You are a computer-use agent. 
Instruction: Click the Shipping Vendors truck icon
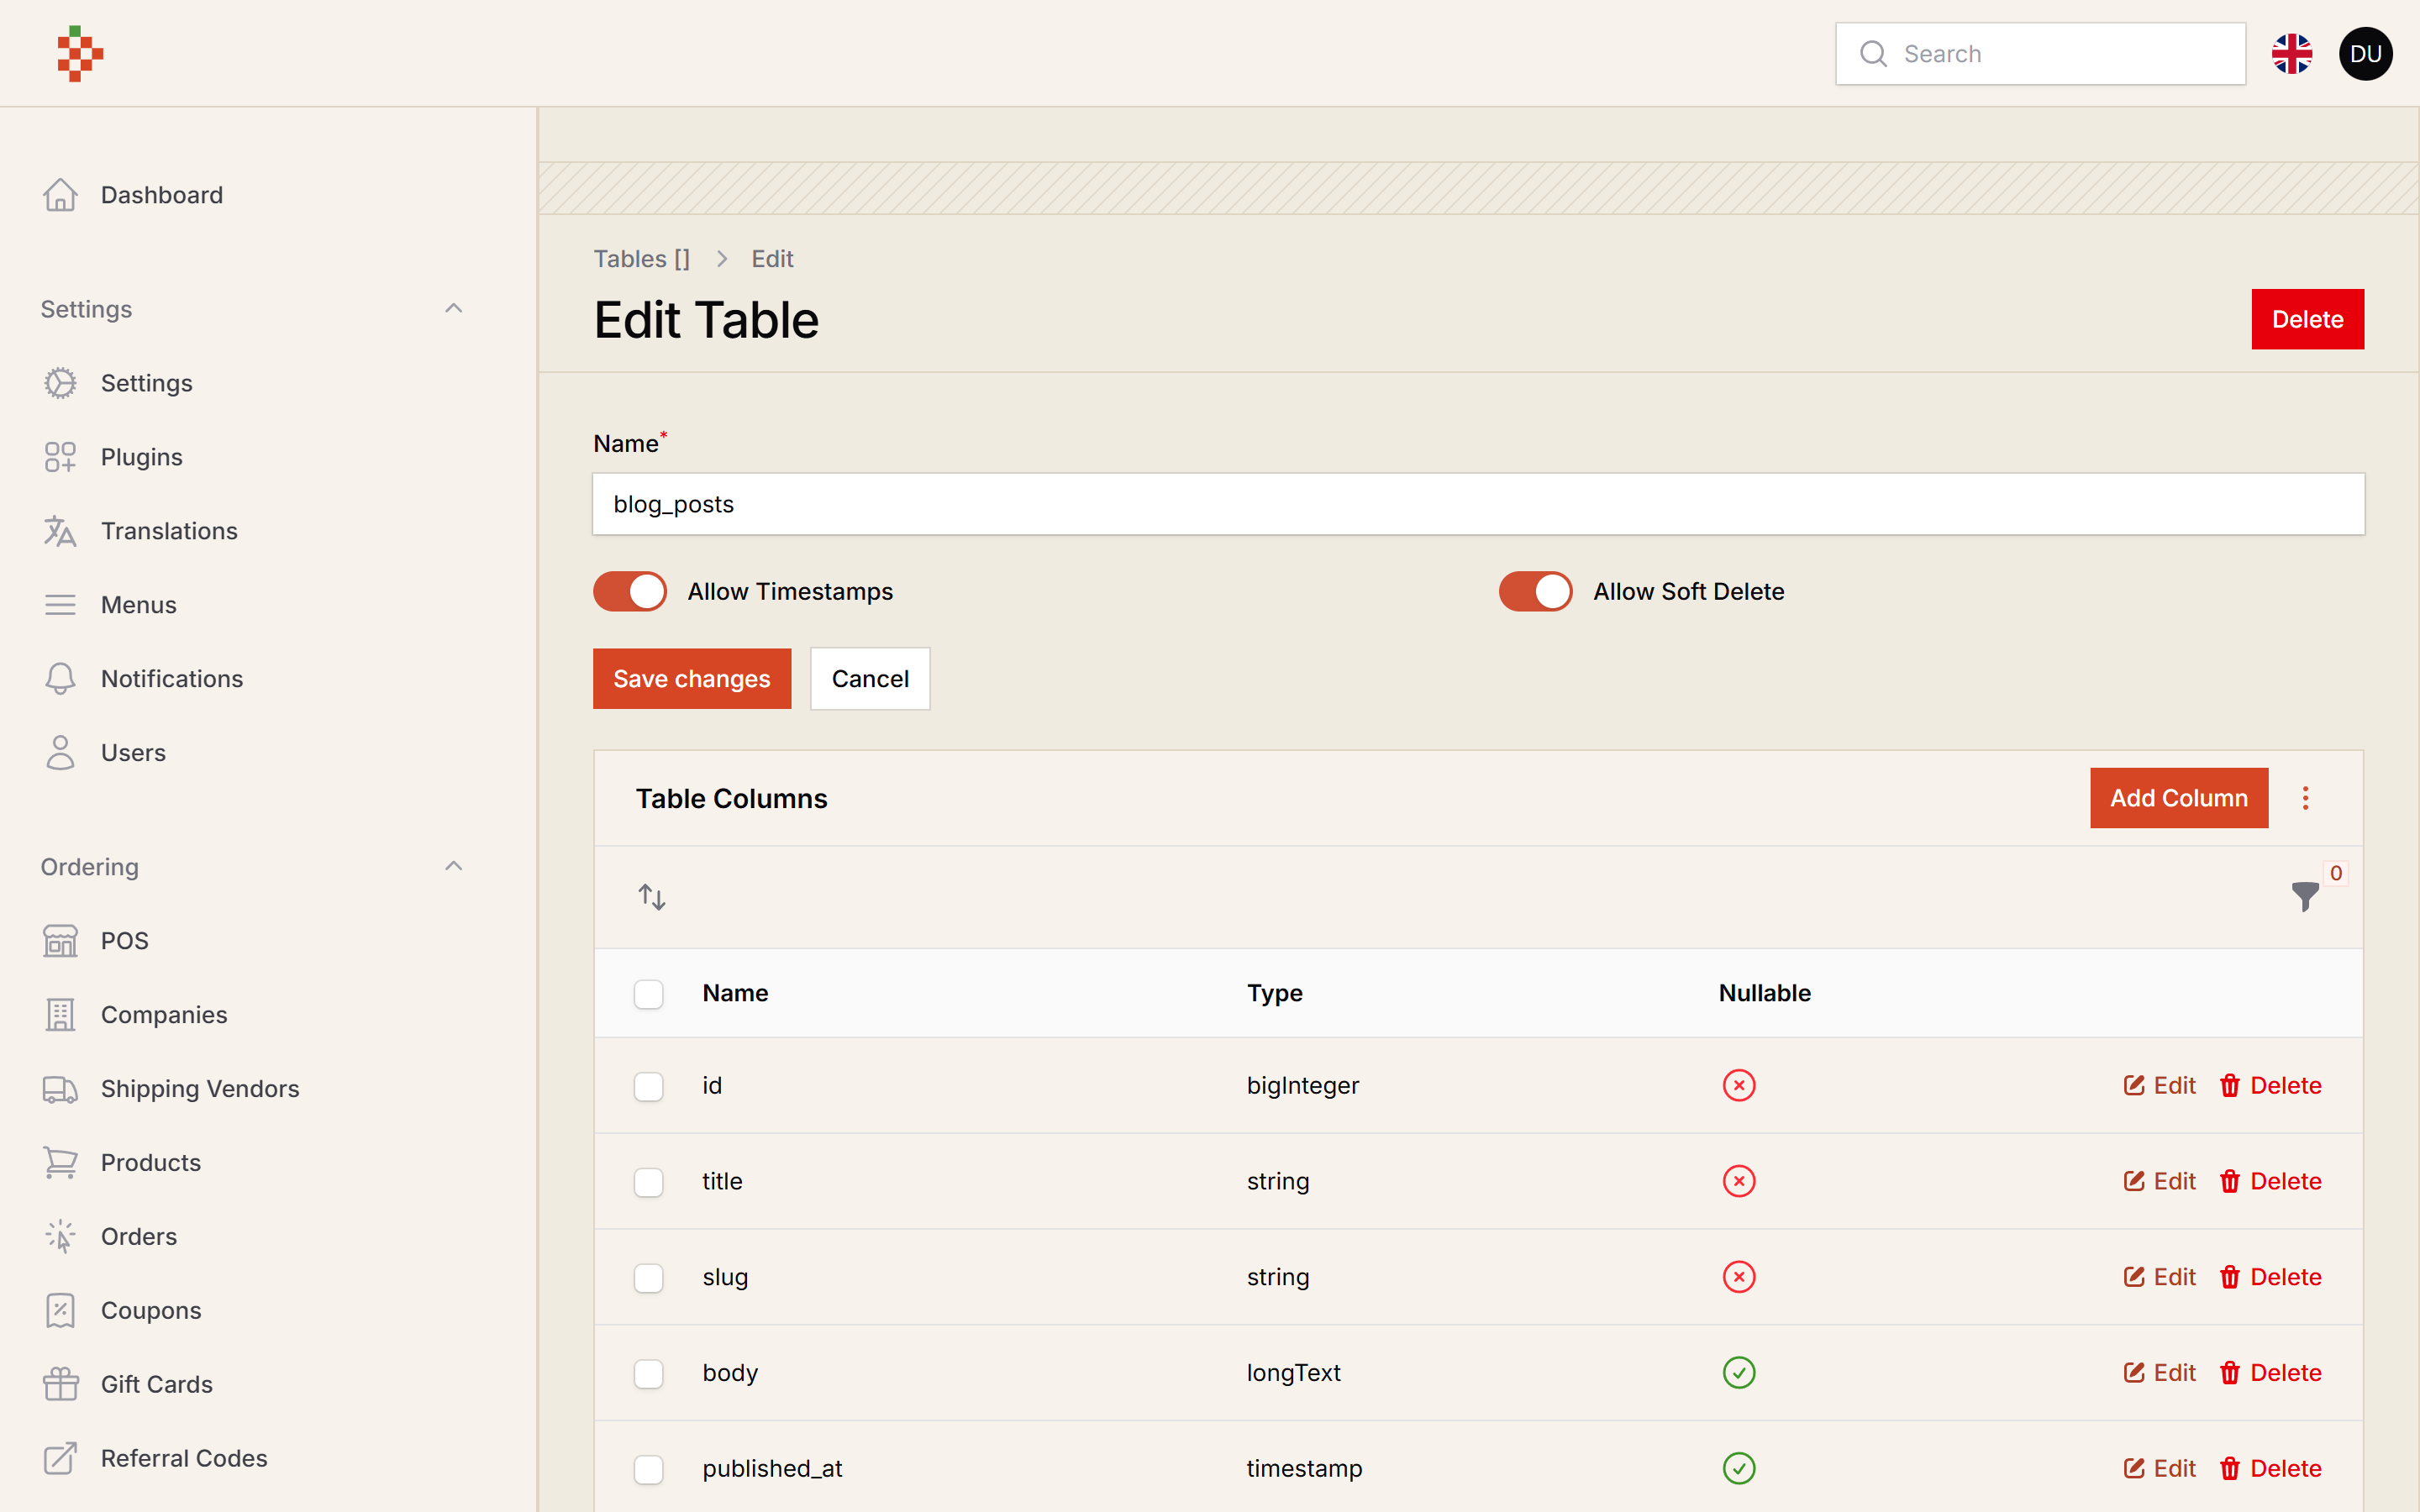(x=60, y=1089)
